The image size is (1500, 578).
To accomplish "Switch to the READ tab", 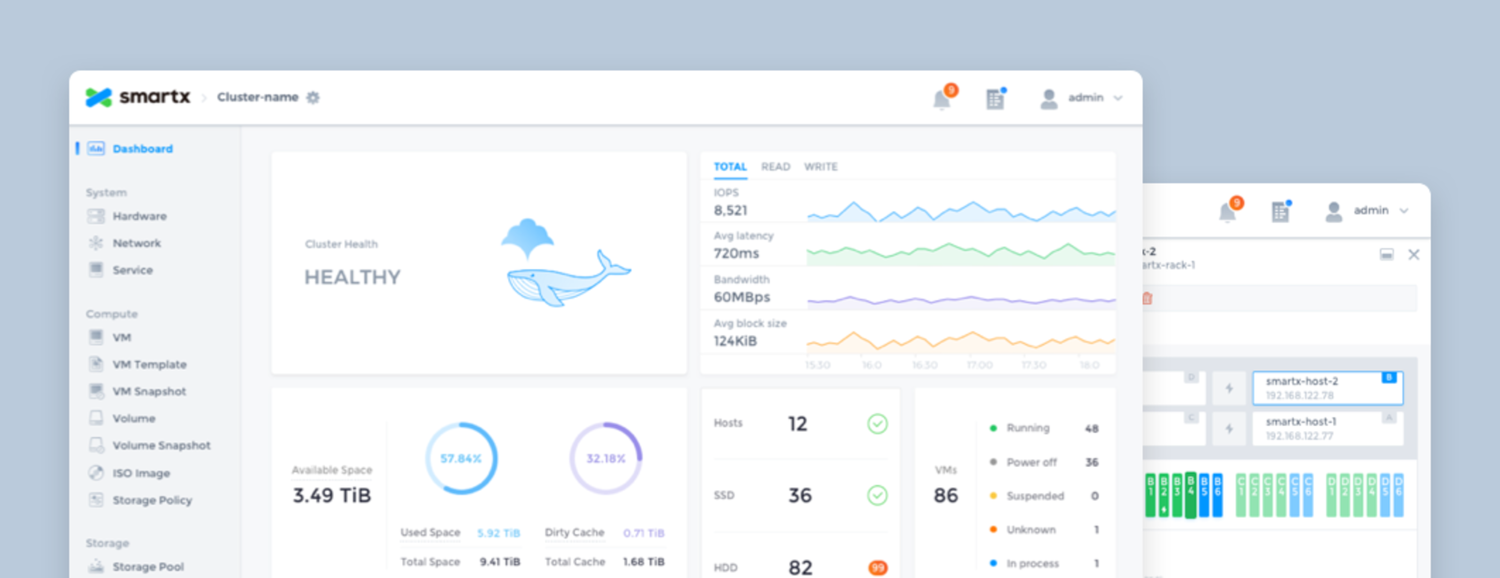I will click(x=776, y=167).
